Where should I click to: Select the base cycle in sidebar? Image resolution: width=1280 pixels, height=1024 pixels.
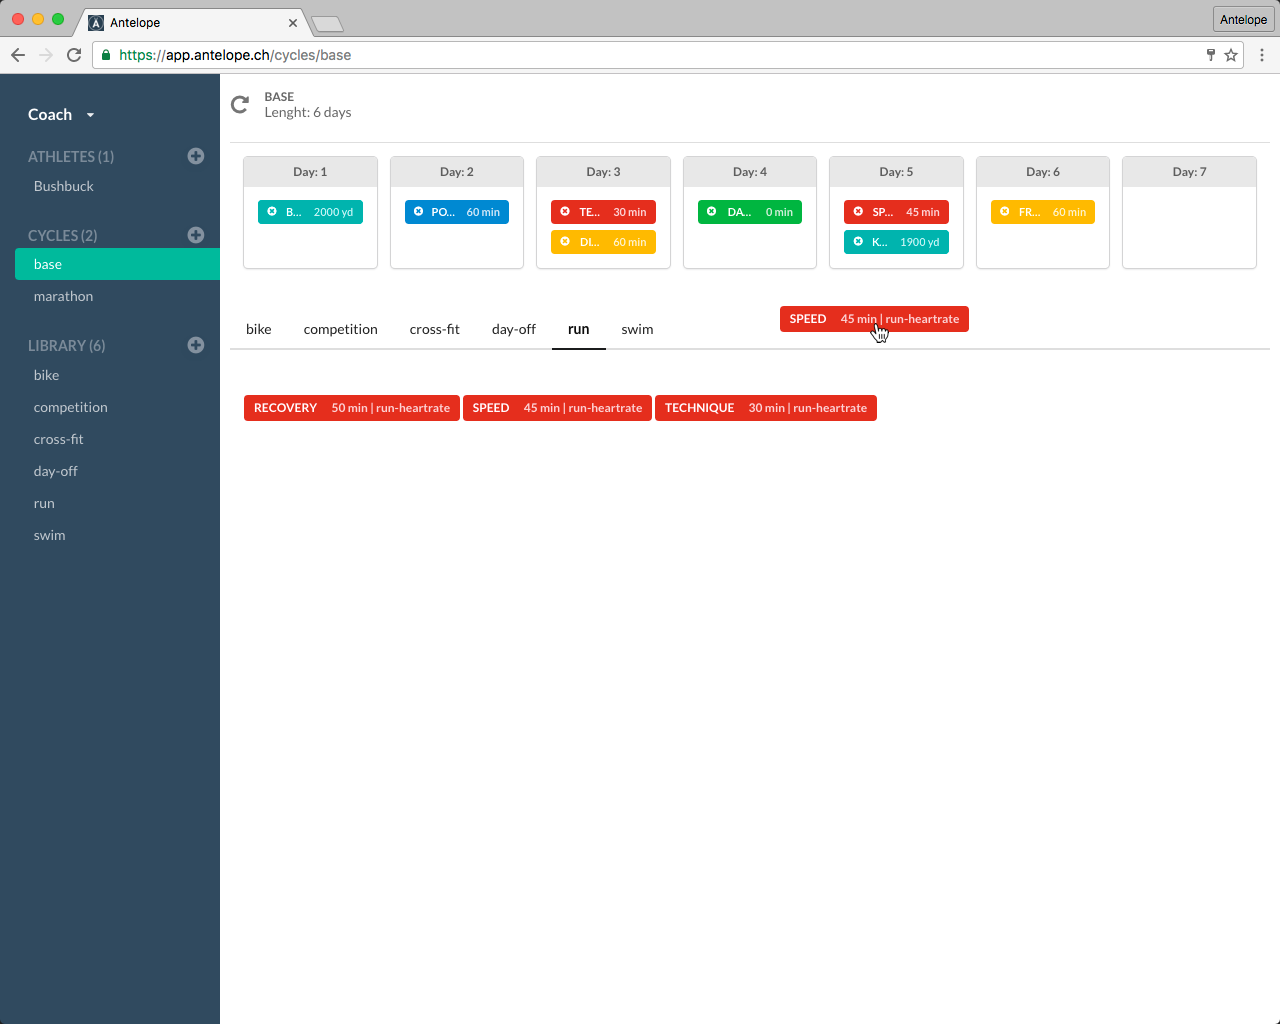point(117,264)
